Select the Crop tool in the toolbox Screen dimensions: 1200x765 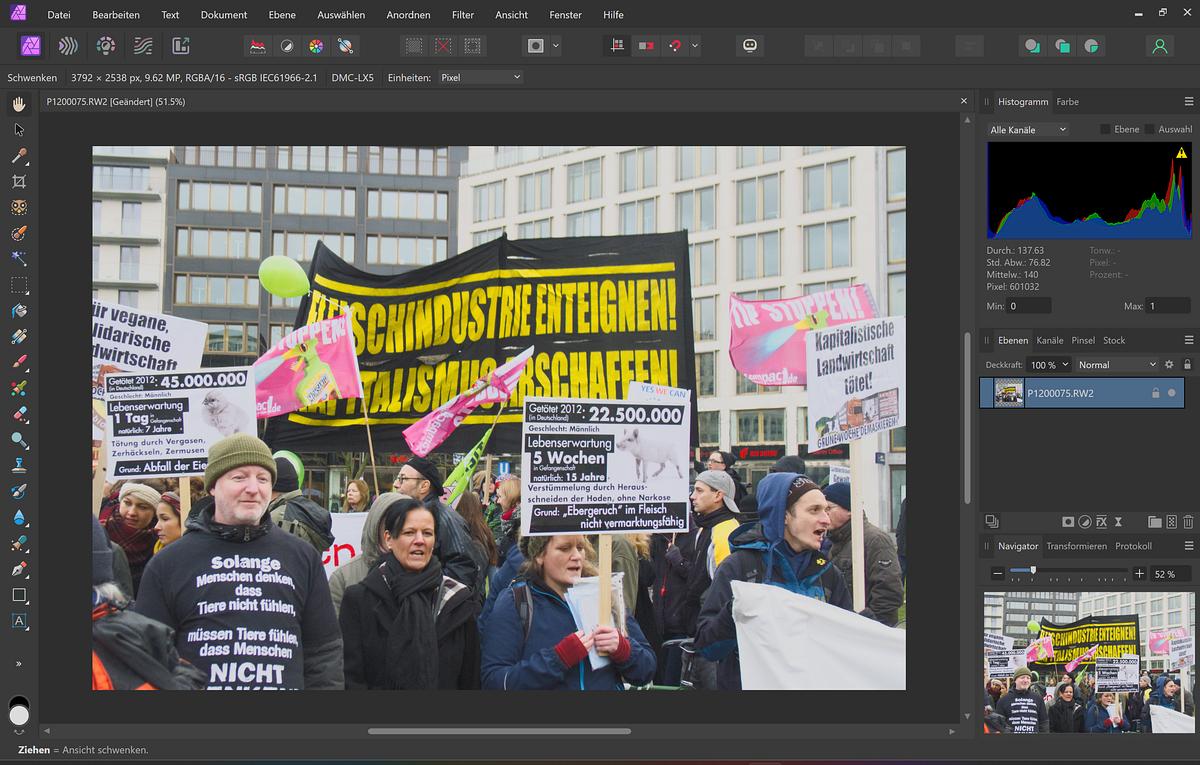click(x=19, y=181)
